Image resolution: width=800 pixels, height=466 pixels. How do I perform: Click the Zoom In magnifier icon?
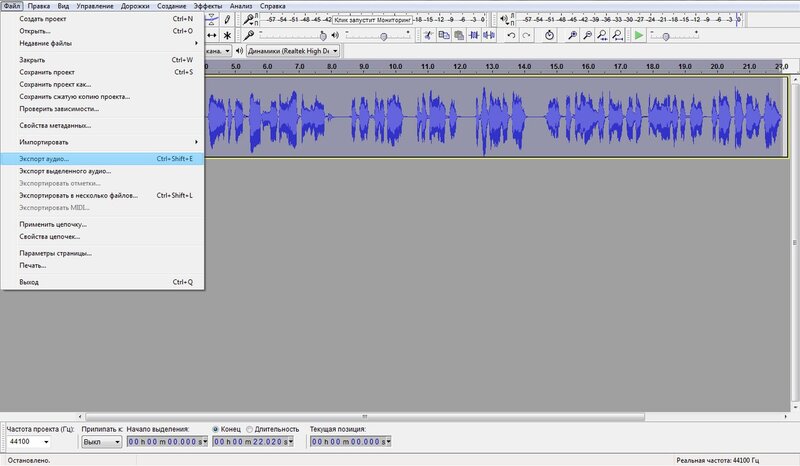[571, 35]
